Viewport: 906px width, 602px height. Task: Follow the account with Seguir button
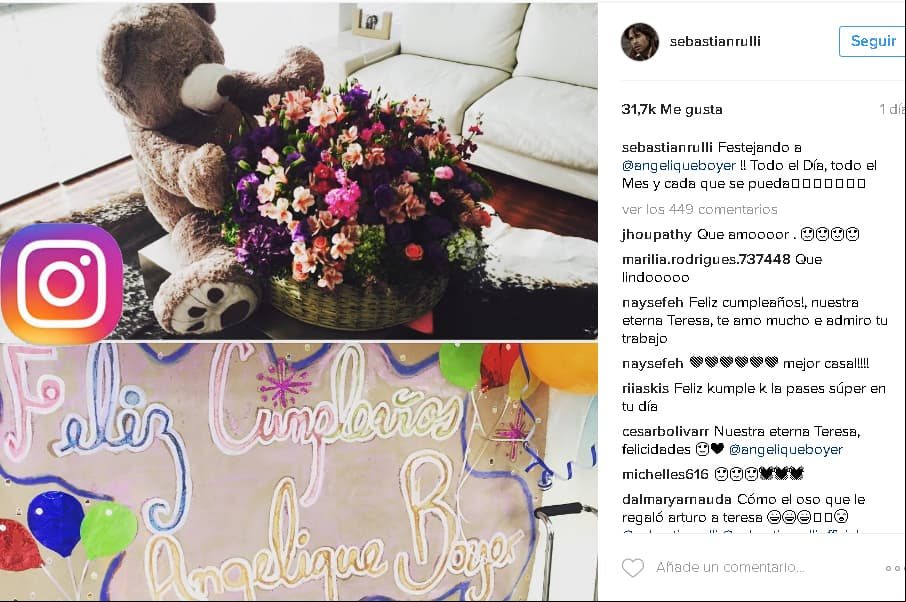pyautogui.click(x=872, y=41)
